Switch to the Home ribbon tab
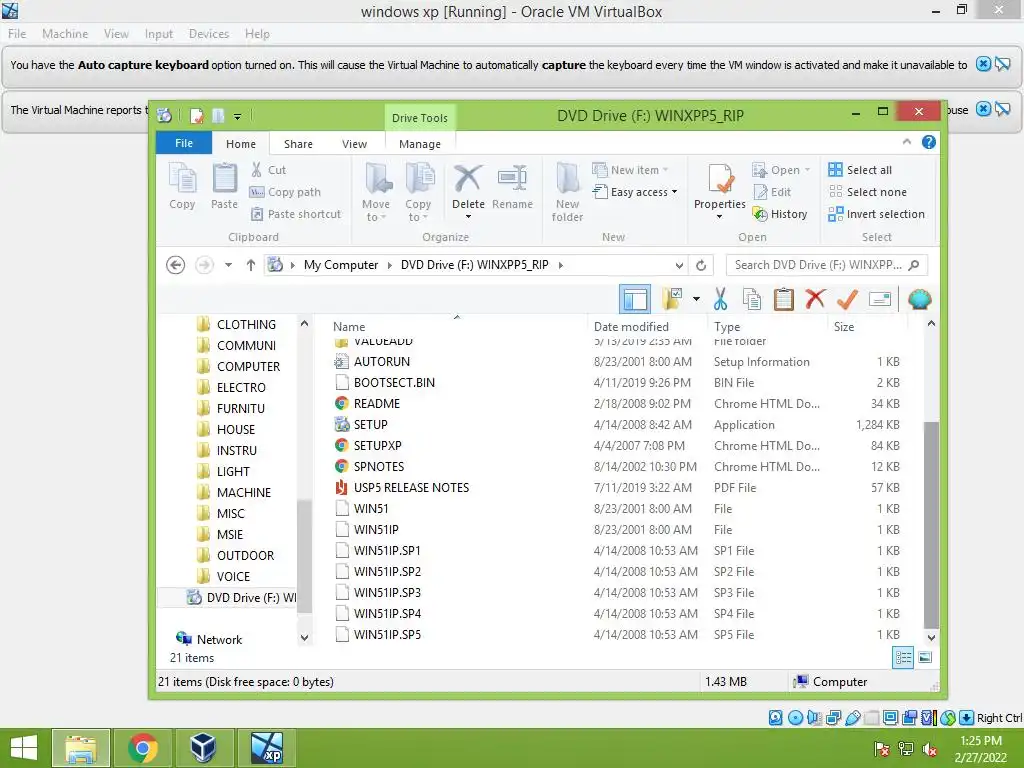This screenshot has height=768, width=1024. coord(241,144)
